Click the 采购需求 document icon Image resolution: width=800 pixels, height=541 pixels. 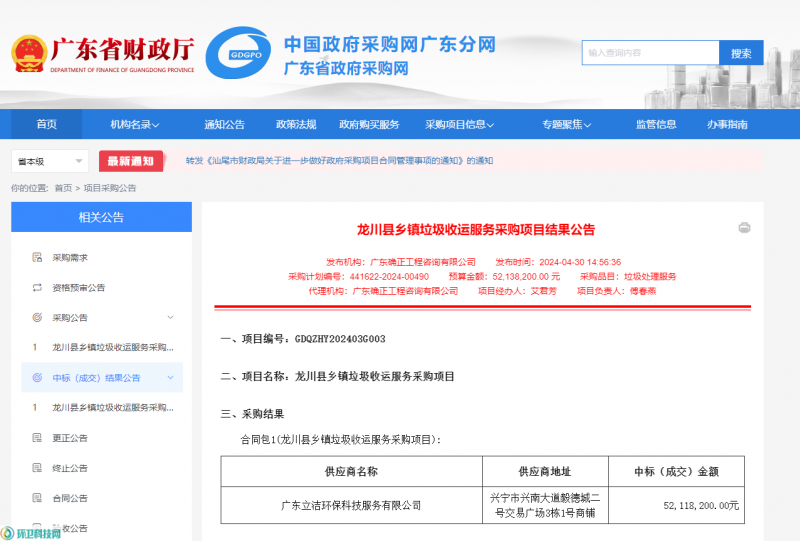[37, 257]
